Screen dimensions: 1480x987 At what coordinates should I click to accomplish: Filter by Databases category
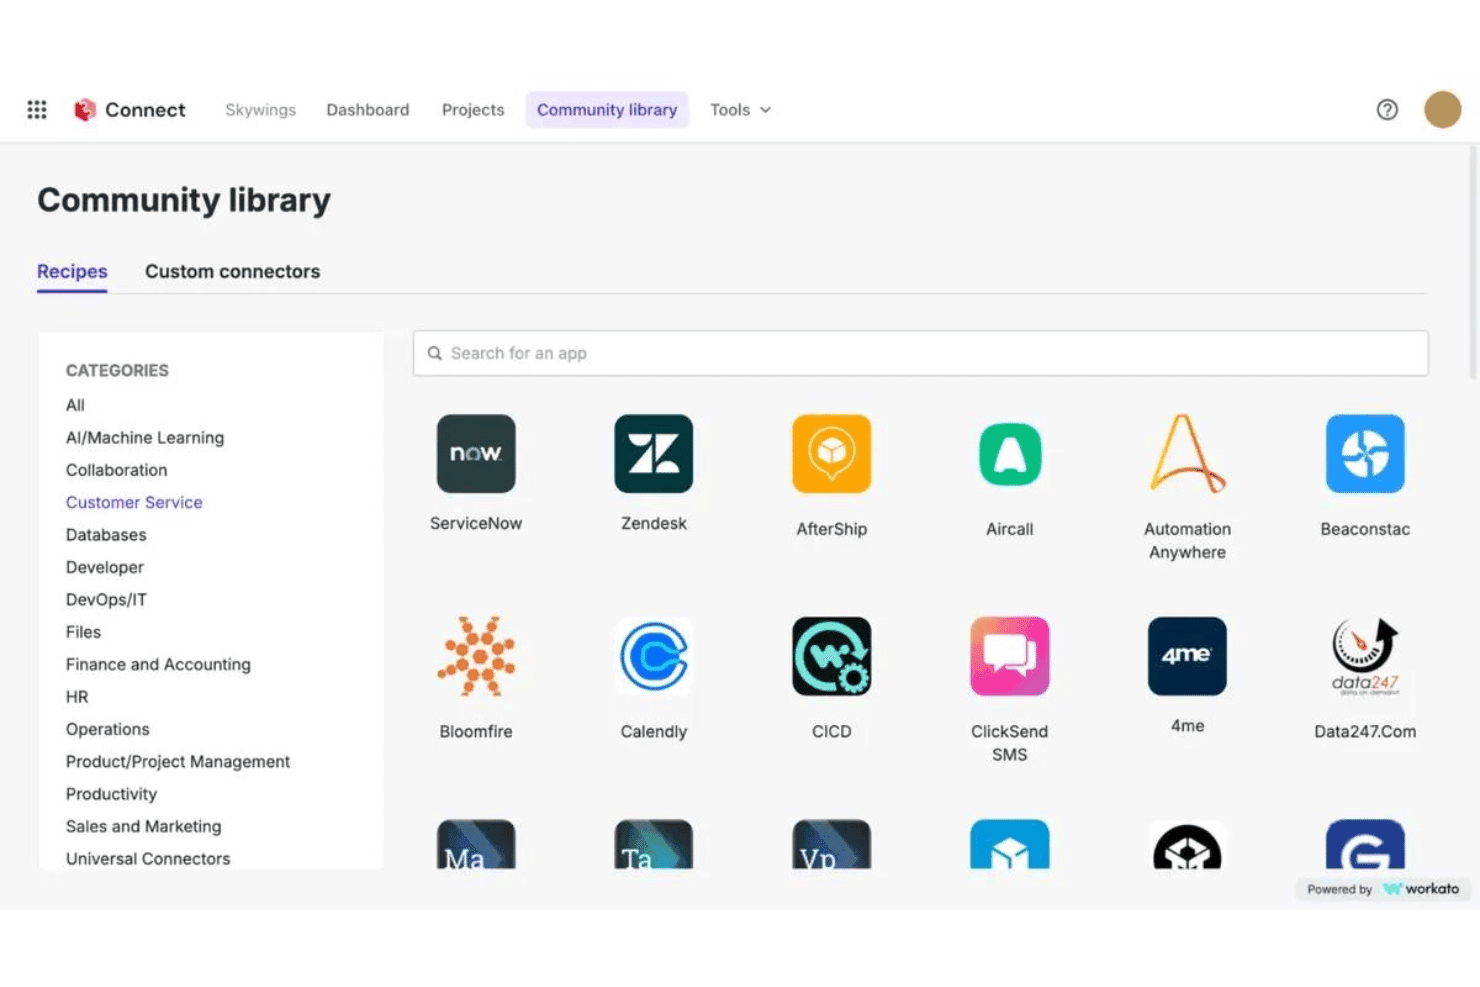click(x=106, y=535)
